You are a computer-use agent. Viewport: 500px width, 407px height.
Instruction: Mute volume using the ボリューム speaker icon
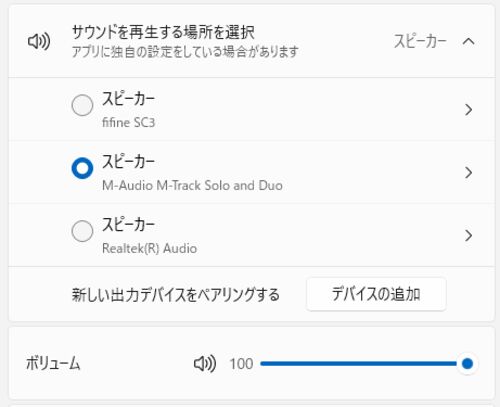205,363
